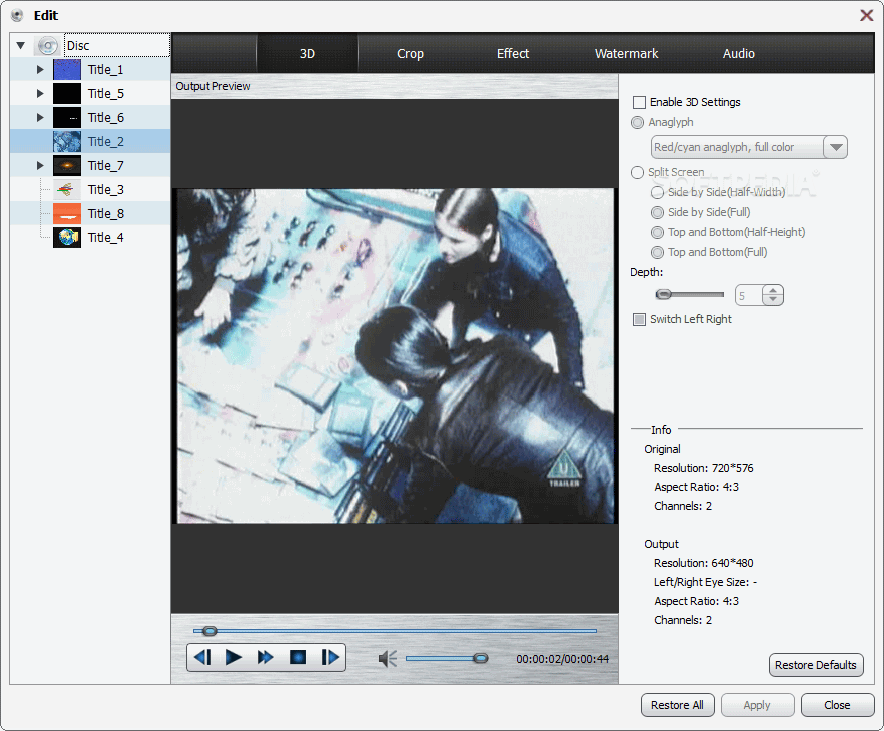884x731 pixels.
Task: Select Title_7 thumbnail
Action: [x=67, y=166]
